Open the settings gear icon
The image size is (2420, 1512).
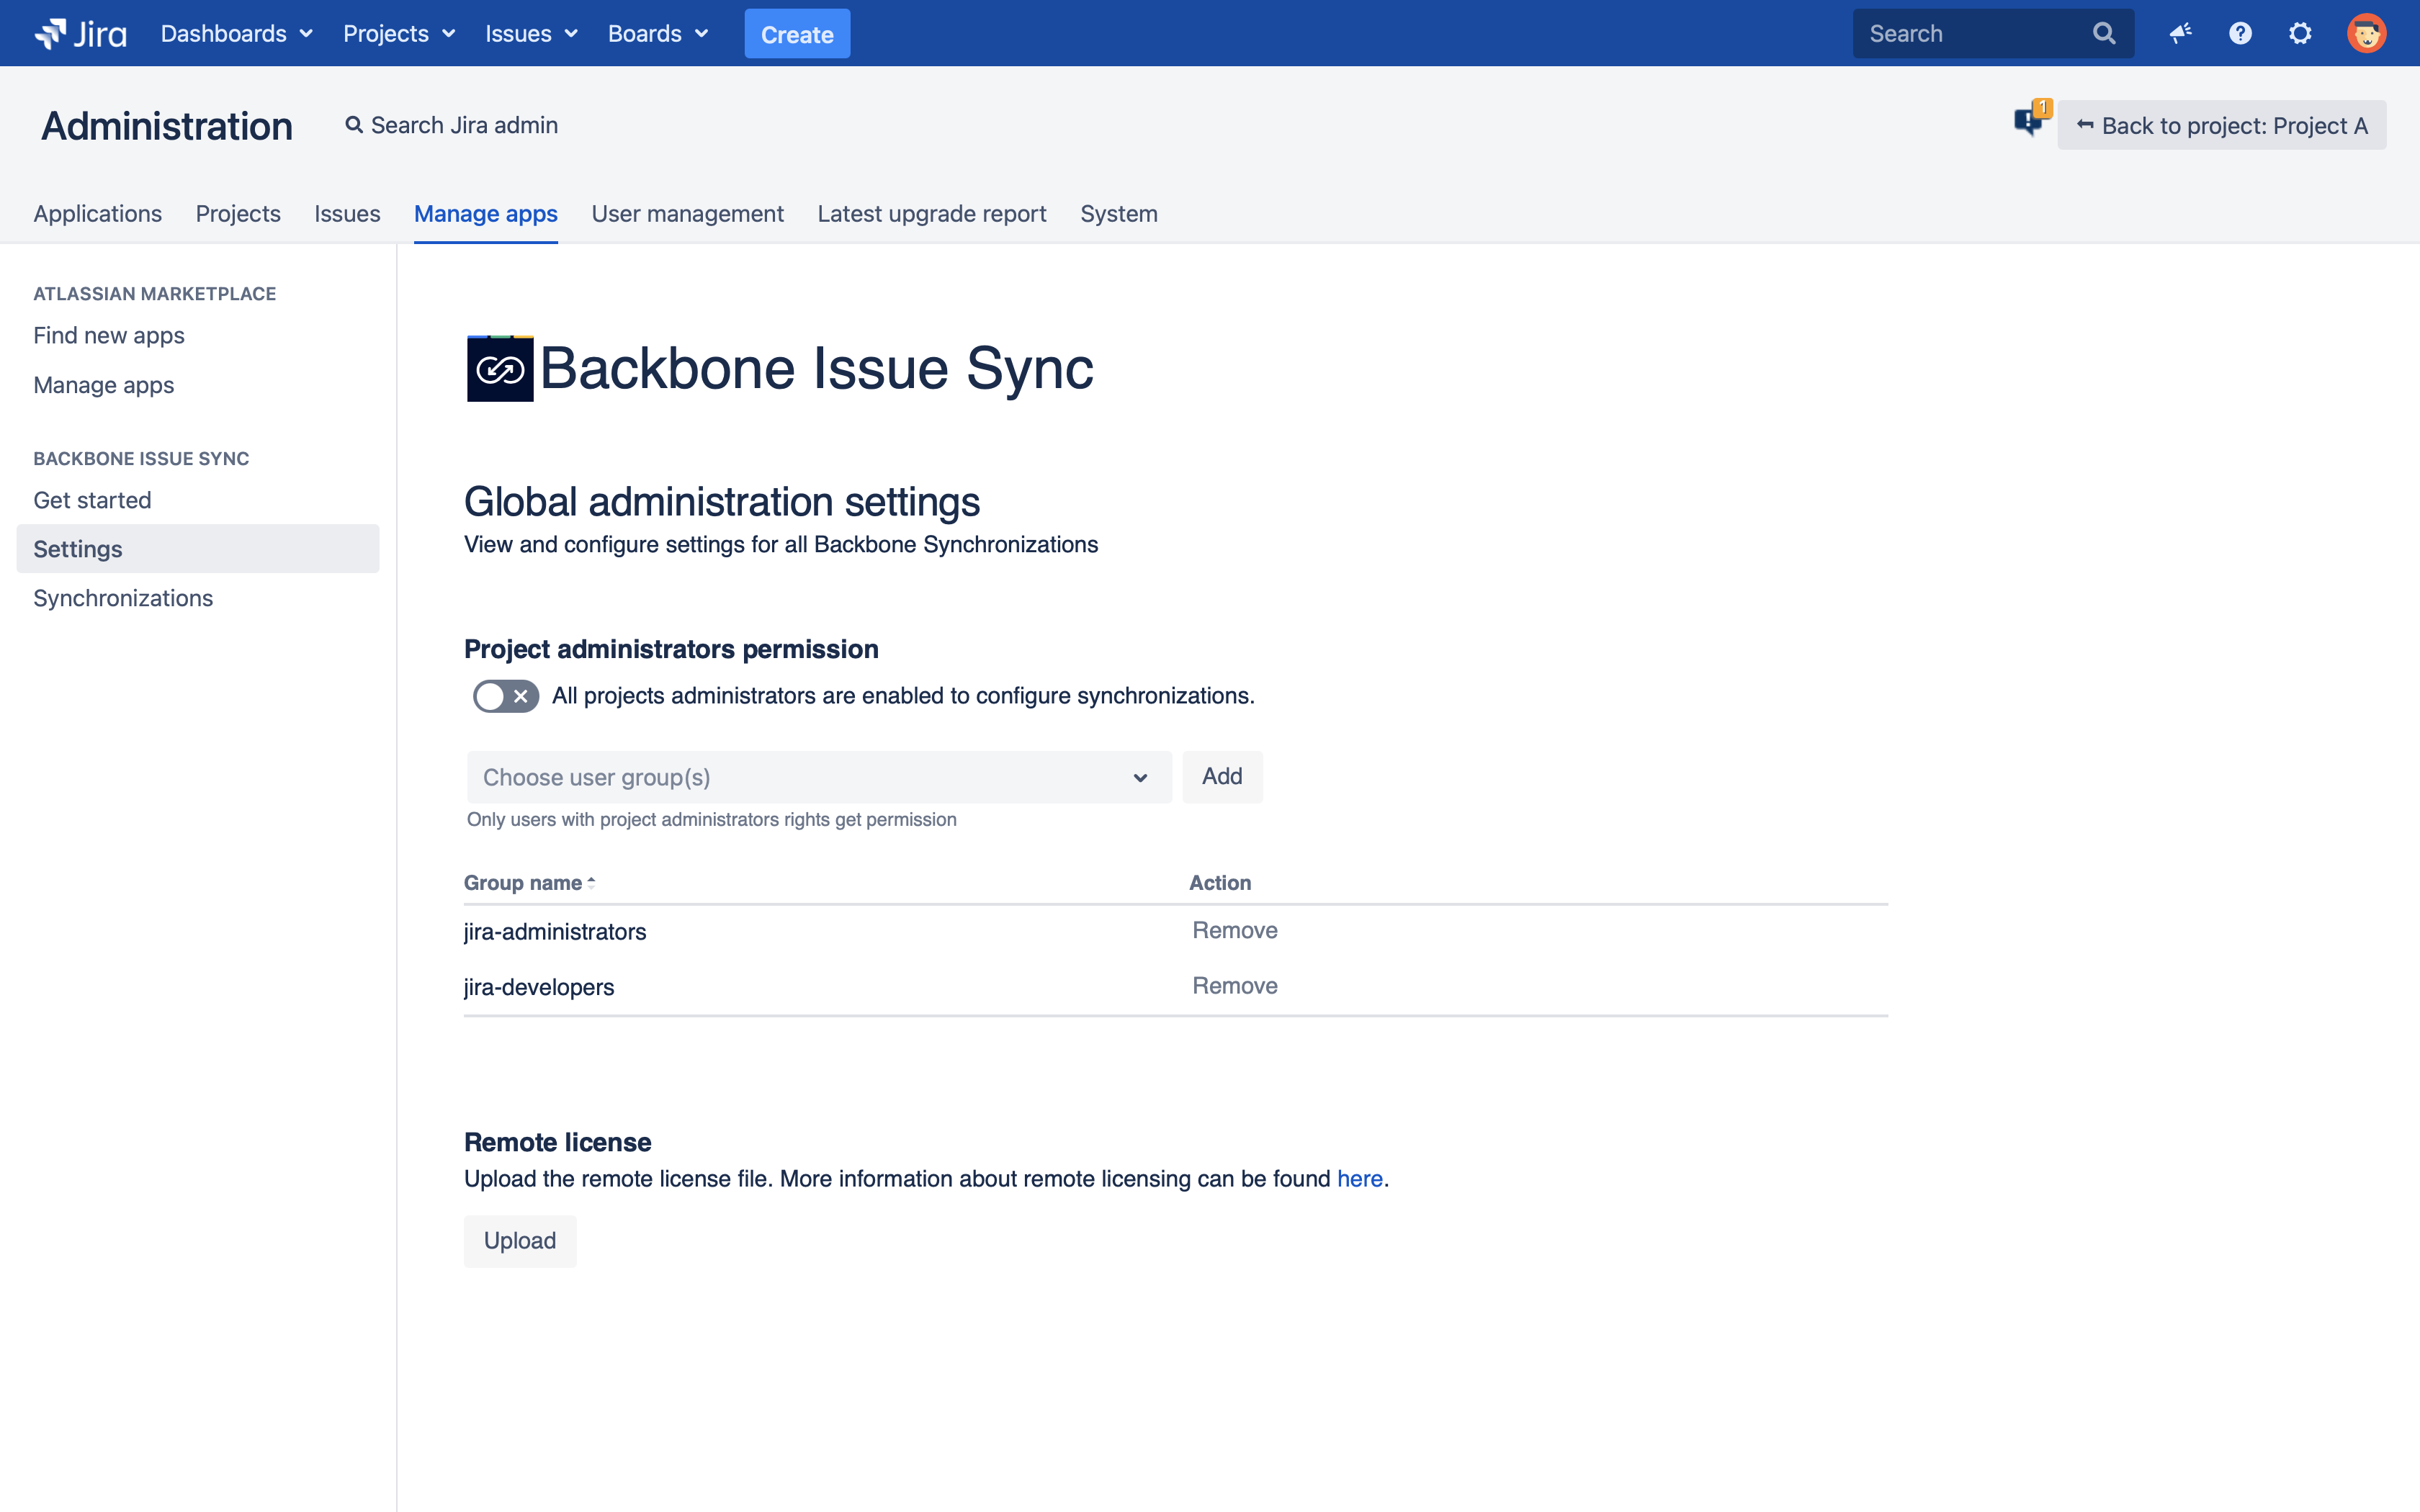tap(2300, 34)
